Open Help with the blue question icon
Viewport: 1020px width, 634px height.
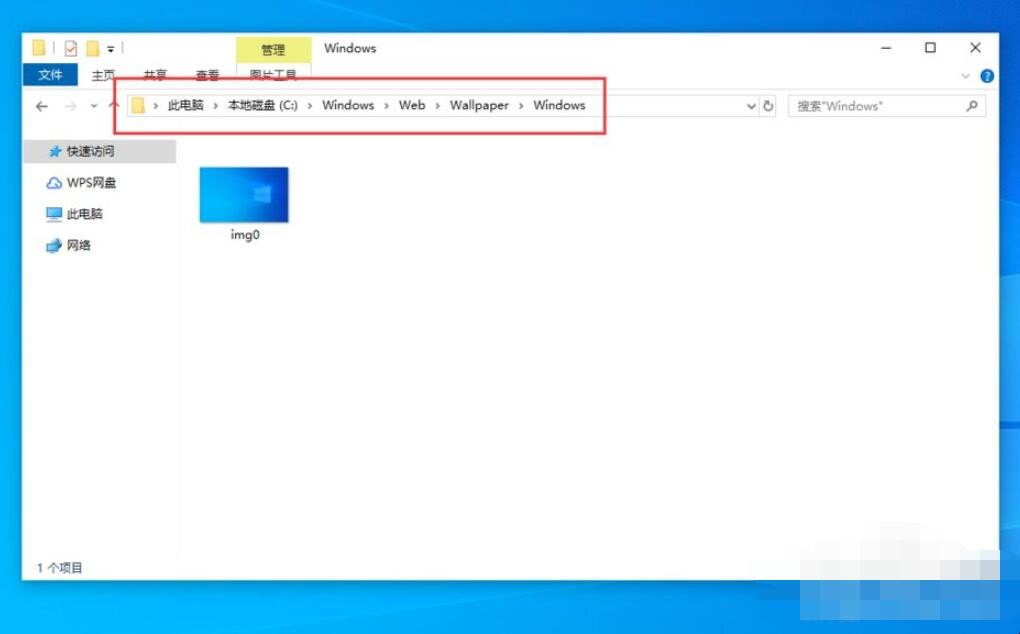(987, 76)
